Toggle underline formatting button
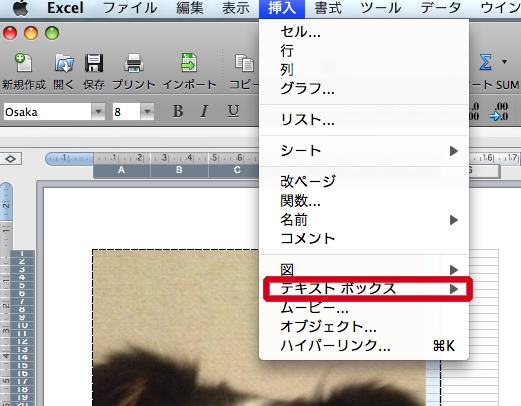Viewport: 521px width, 406px height. pyautogui.click(x=233, y=111)
